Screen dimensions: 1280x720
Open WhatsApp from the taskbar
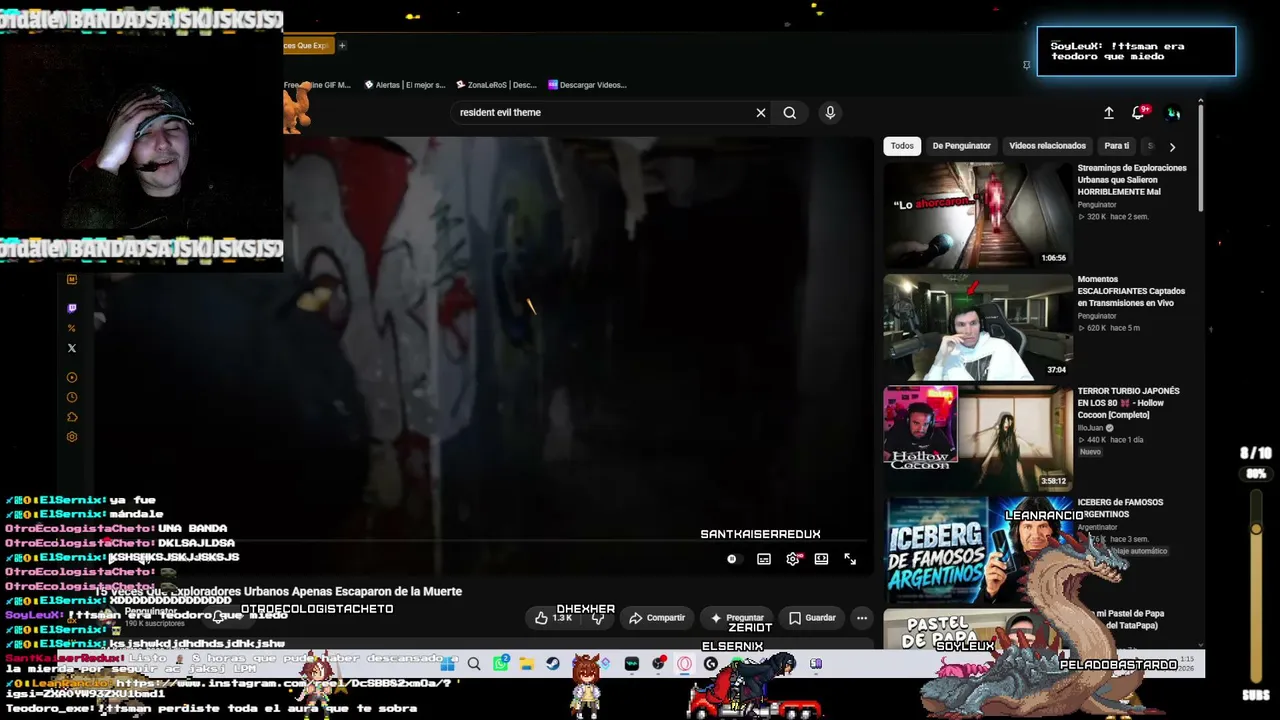[501, 664]
